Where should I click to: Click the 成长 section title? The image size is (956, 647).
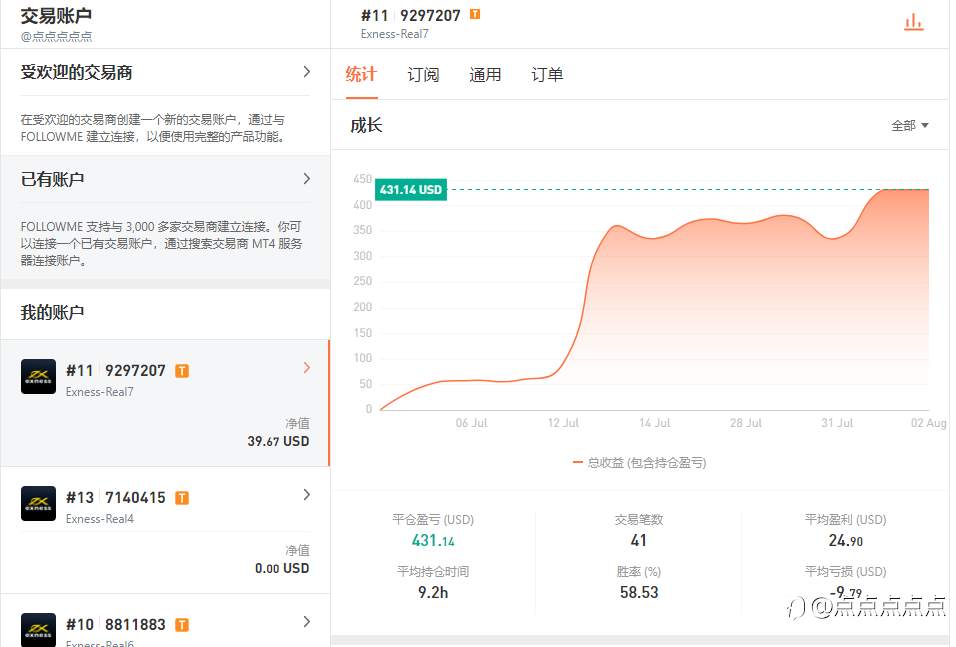point(366,126)
